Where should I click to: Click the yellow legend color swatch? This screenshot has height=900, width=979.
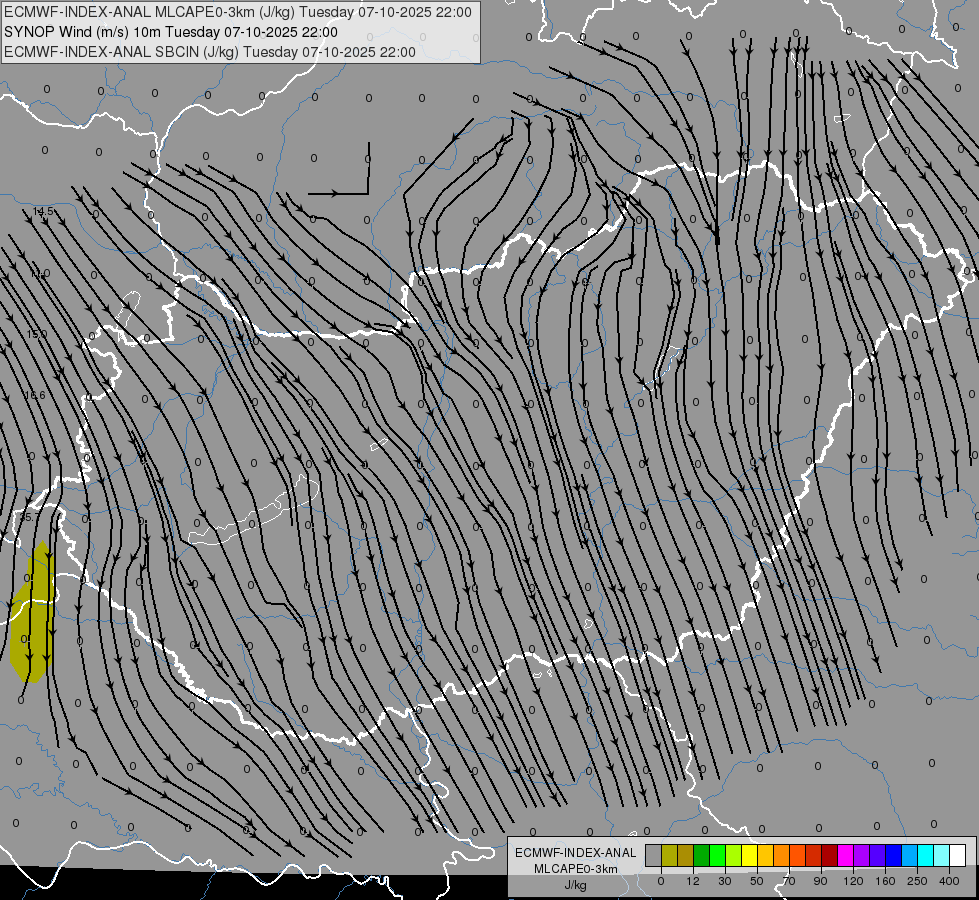tap(750, 855)
